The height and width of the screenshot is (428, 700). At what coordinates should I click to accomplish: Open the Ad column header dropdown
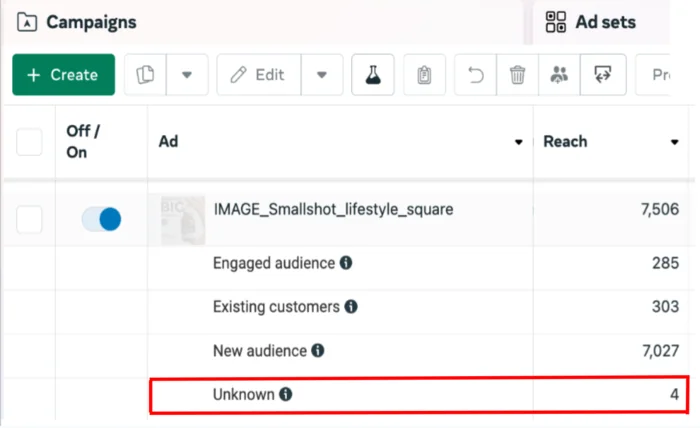click(518, 142)
